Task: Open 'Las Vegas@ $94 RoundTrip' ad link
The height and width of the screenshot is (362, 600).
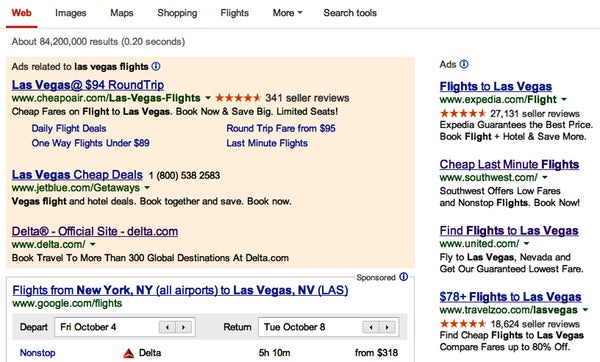Action: click(88, 85)
